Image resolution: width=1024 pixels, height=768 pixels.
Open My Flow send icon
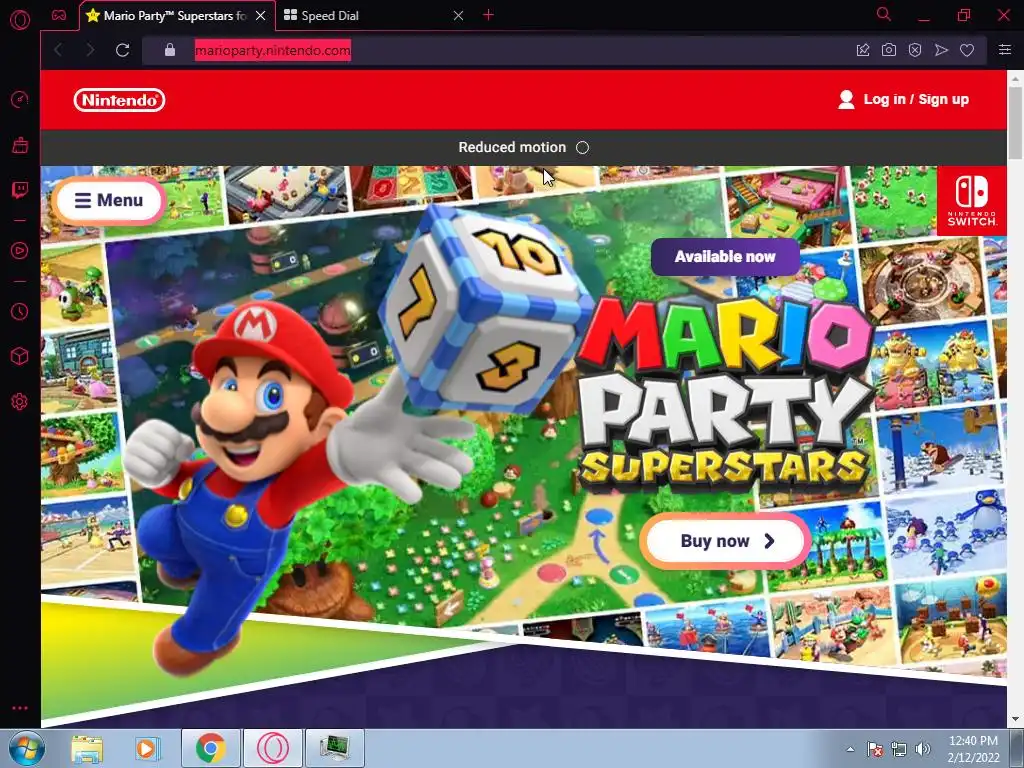coord(941,50)
